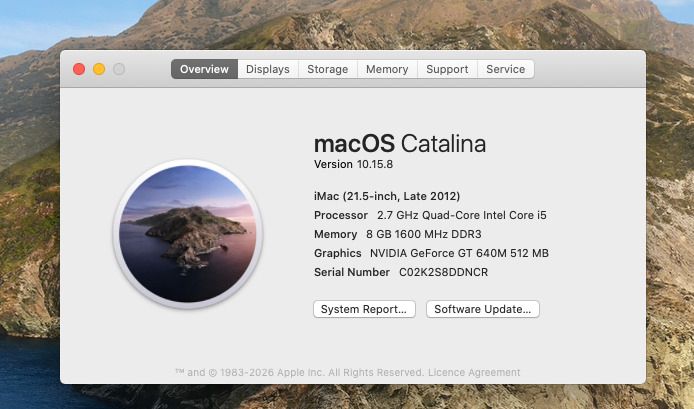Open Software Update...
The height and width of the screenshot is (409, 694).
click(483, 309)
